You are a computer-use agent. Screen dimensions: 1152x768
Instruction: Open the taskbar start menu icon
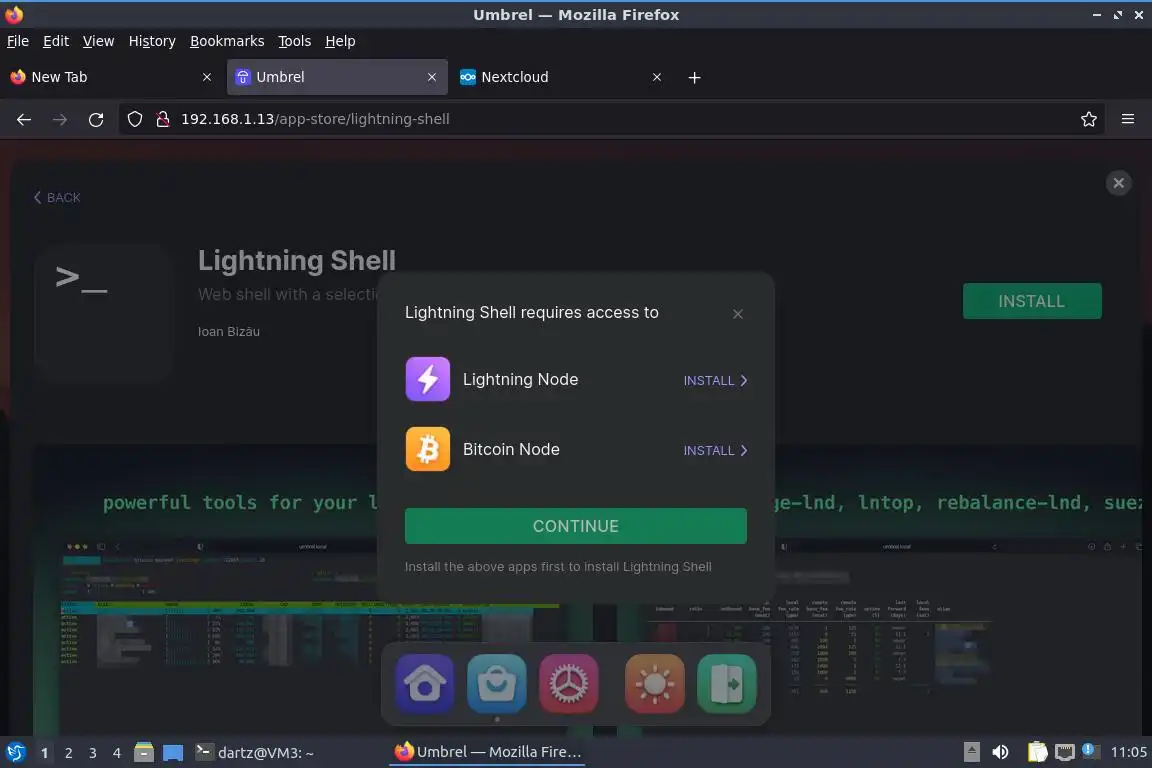15,752
